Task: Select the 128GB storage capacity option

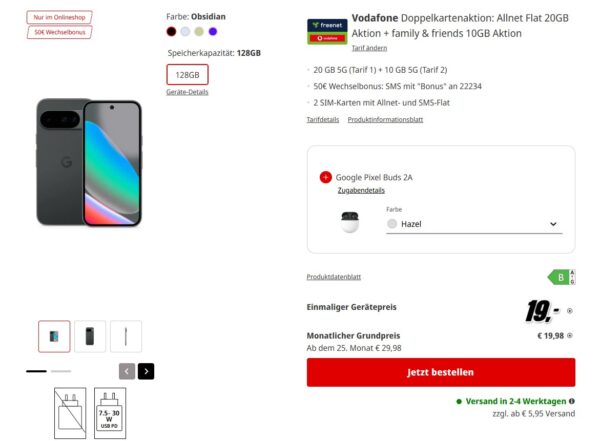Action: pyautogui.click(x=187, y=75)
